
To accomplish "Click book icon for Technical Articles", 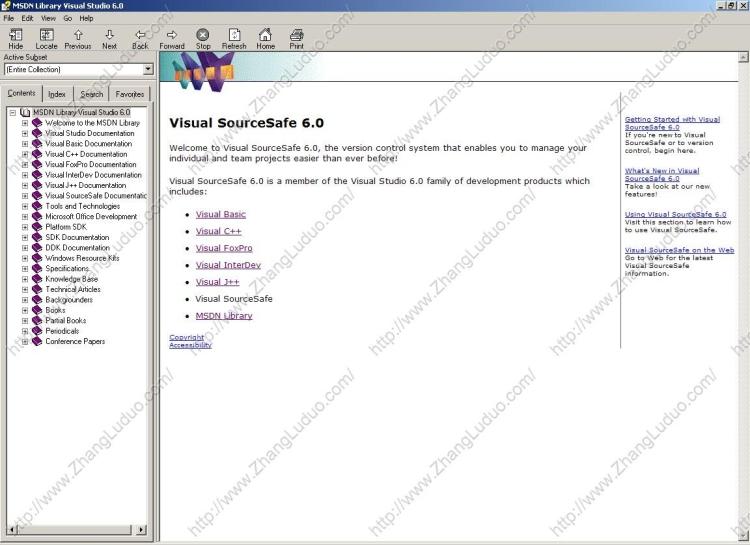I will coord(37,289).
